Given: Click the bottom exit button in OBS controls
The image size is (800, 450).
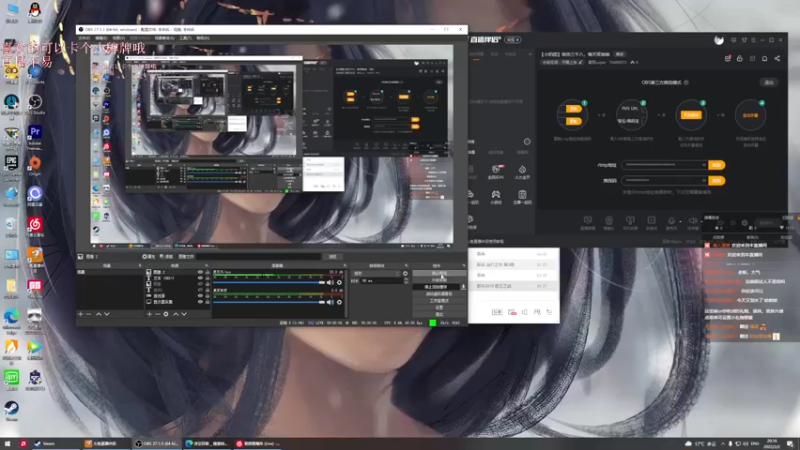Looking at the screenshot, I should [x=439, y=314].
